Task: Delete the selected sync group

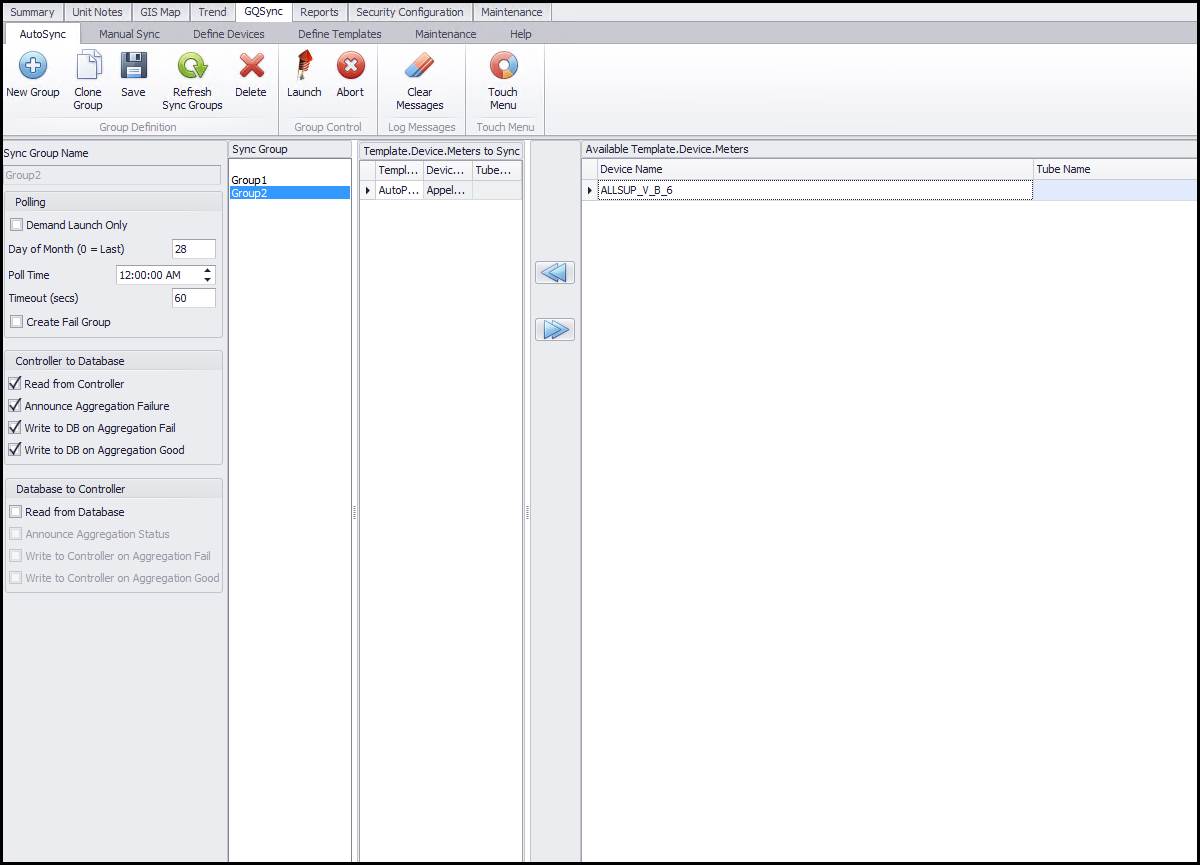Action: [x=251, y=67]
